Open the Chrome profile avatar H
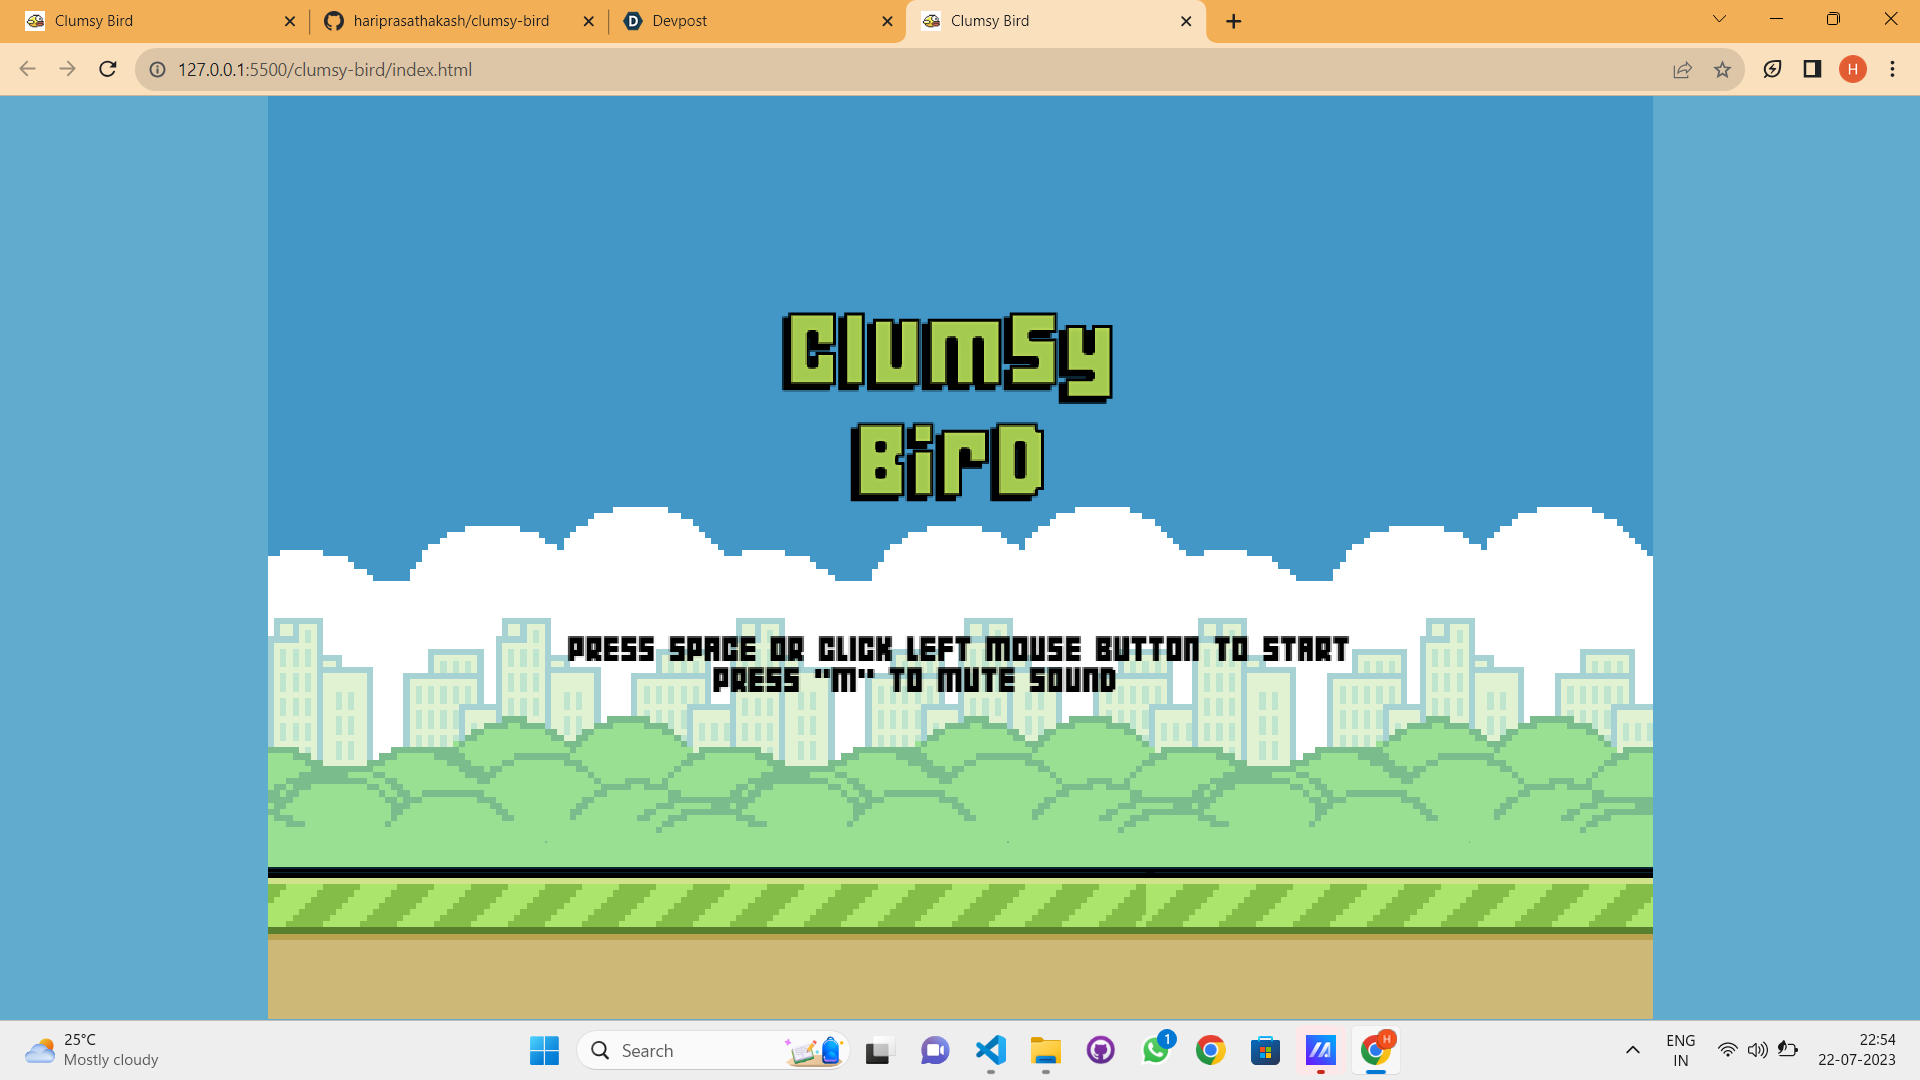Screen dimensions: 1920x1080 coord(1852,69)
